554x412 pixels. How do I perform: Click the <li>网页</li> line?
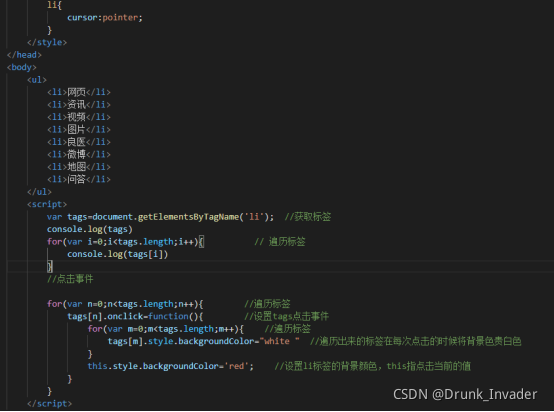(79, 92)
